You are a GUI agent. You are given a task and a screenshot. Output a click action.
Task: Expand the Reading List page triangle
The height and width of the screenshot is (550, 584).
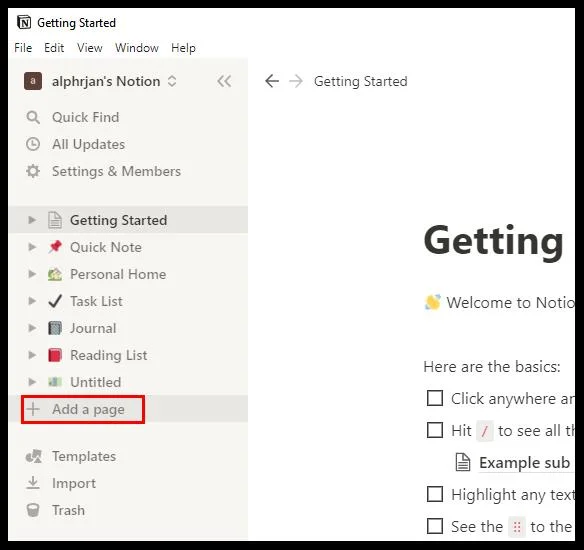32,355
